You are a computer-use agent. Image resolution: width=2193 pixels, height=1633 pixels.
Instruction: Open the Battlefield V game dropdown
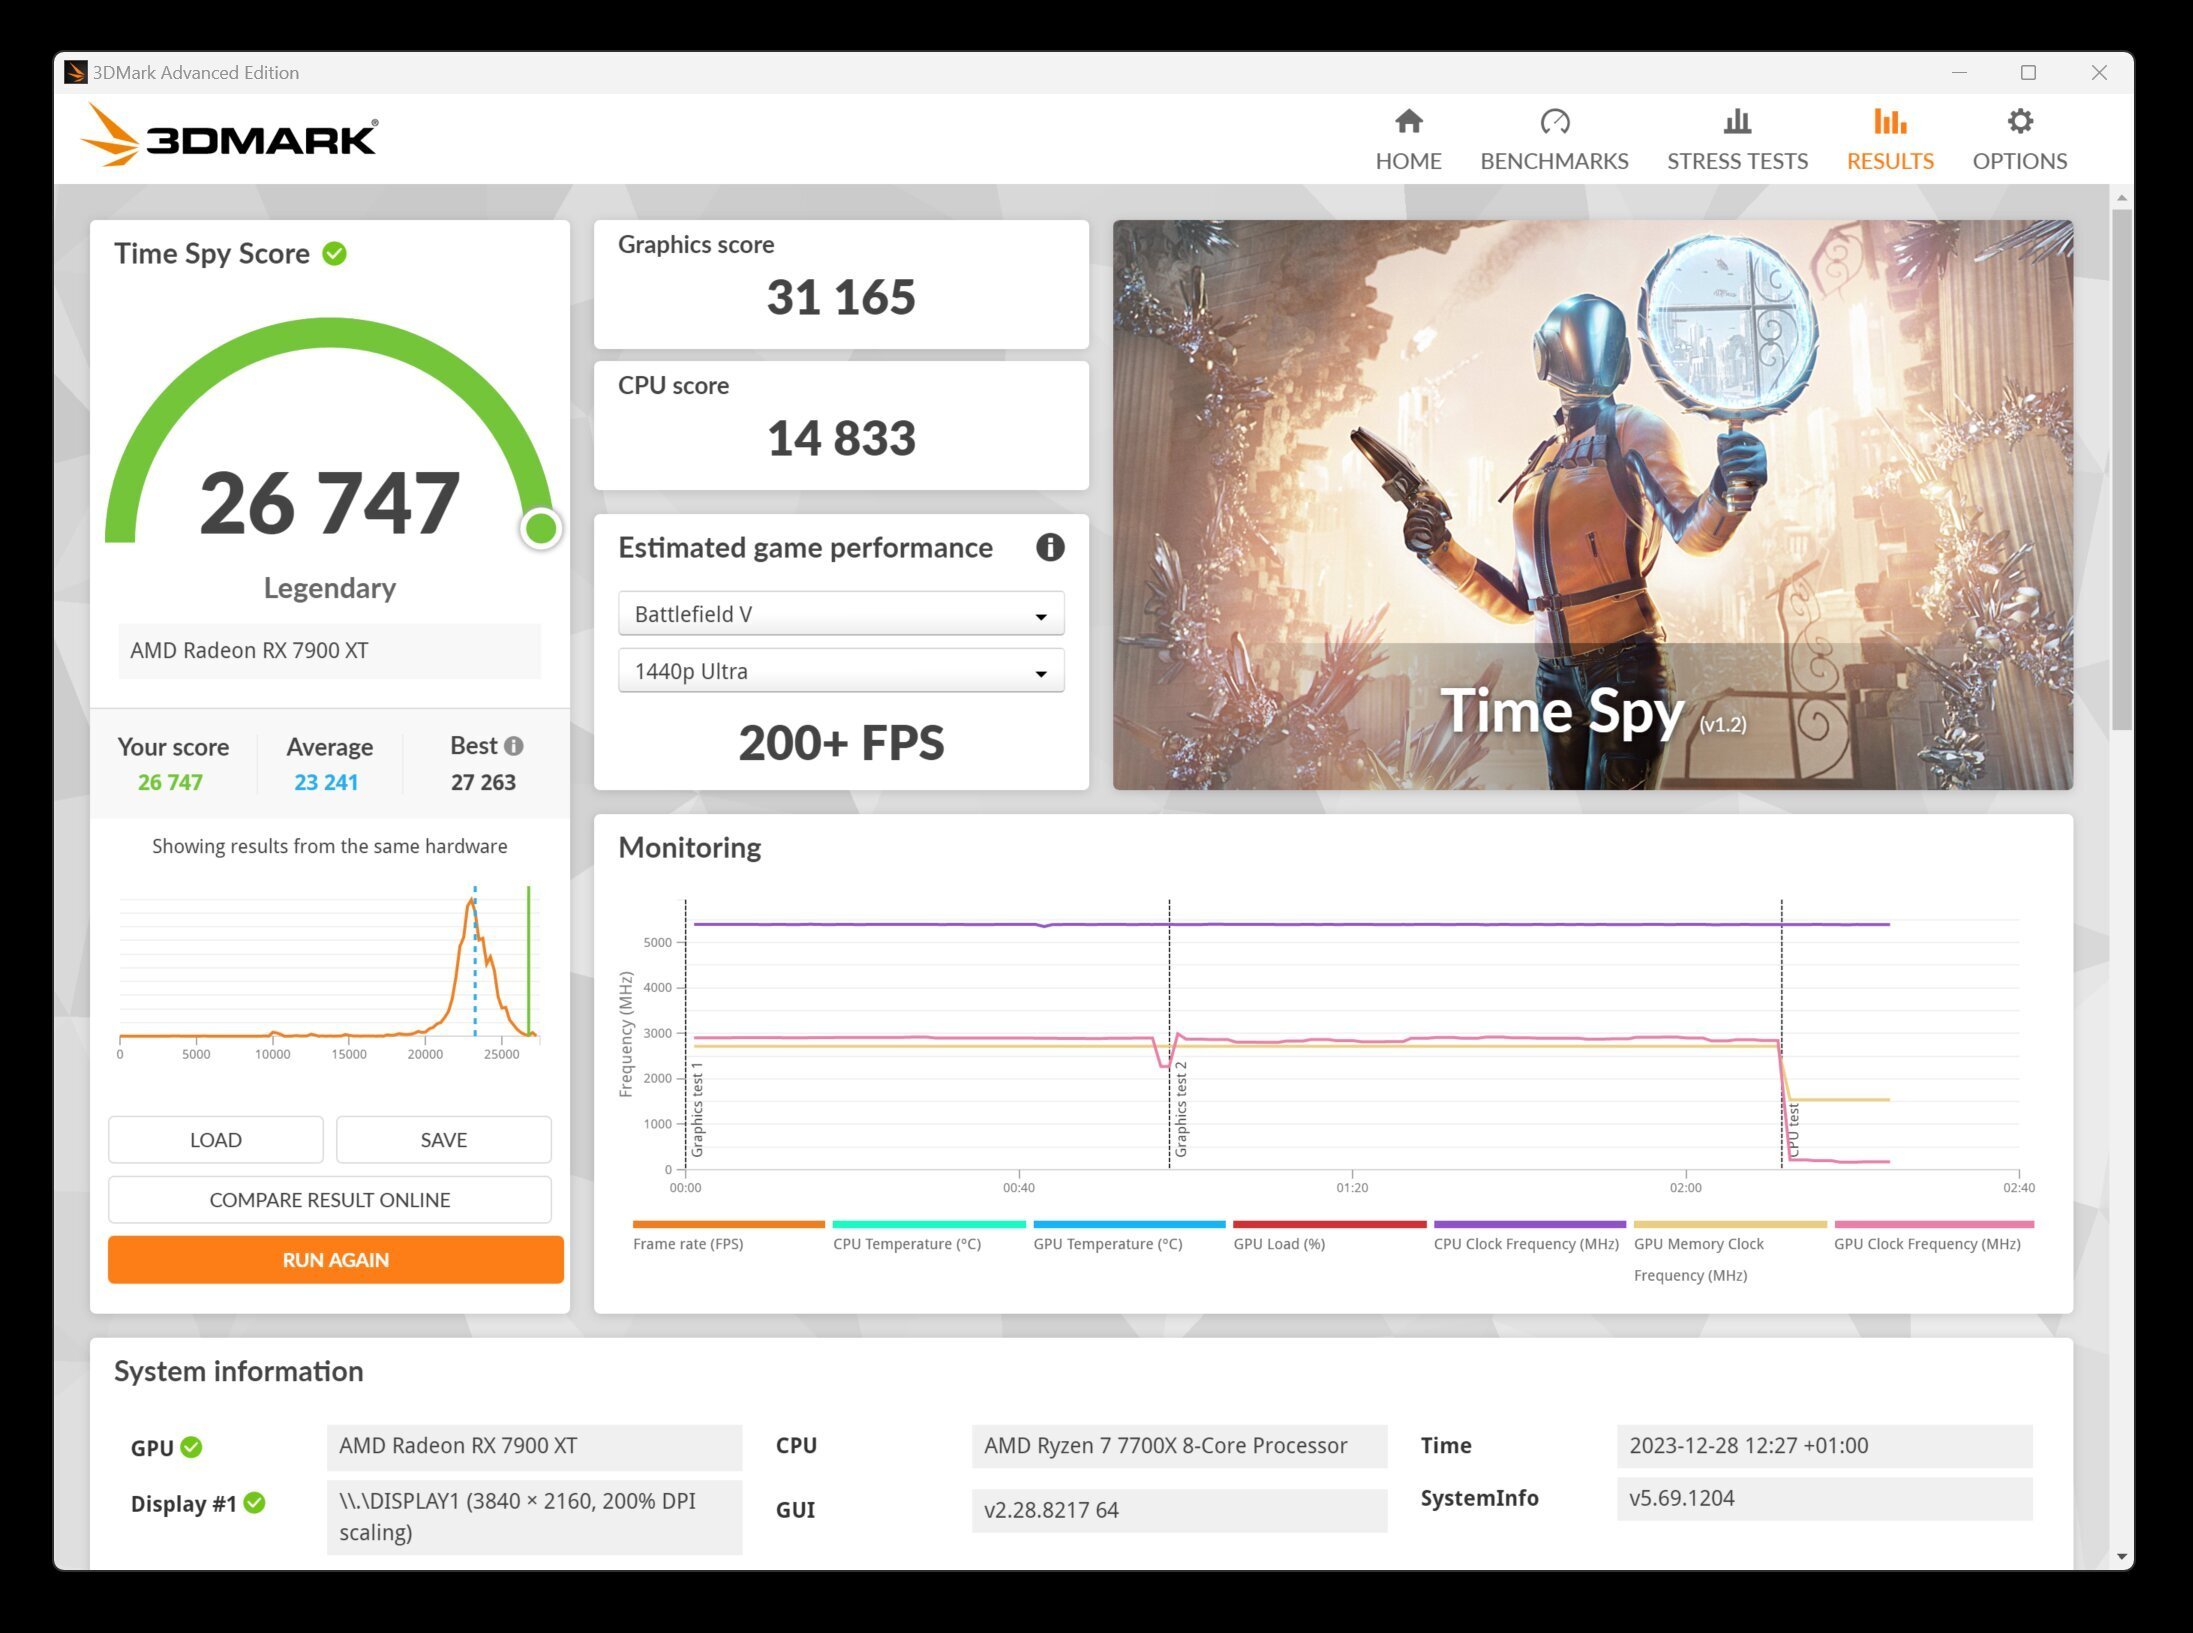pyautogui.click(x=841, y=614)
